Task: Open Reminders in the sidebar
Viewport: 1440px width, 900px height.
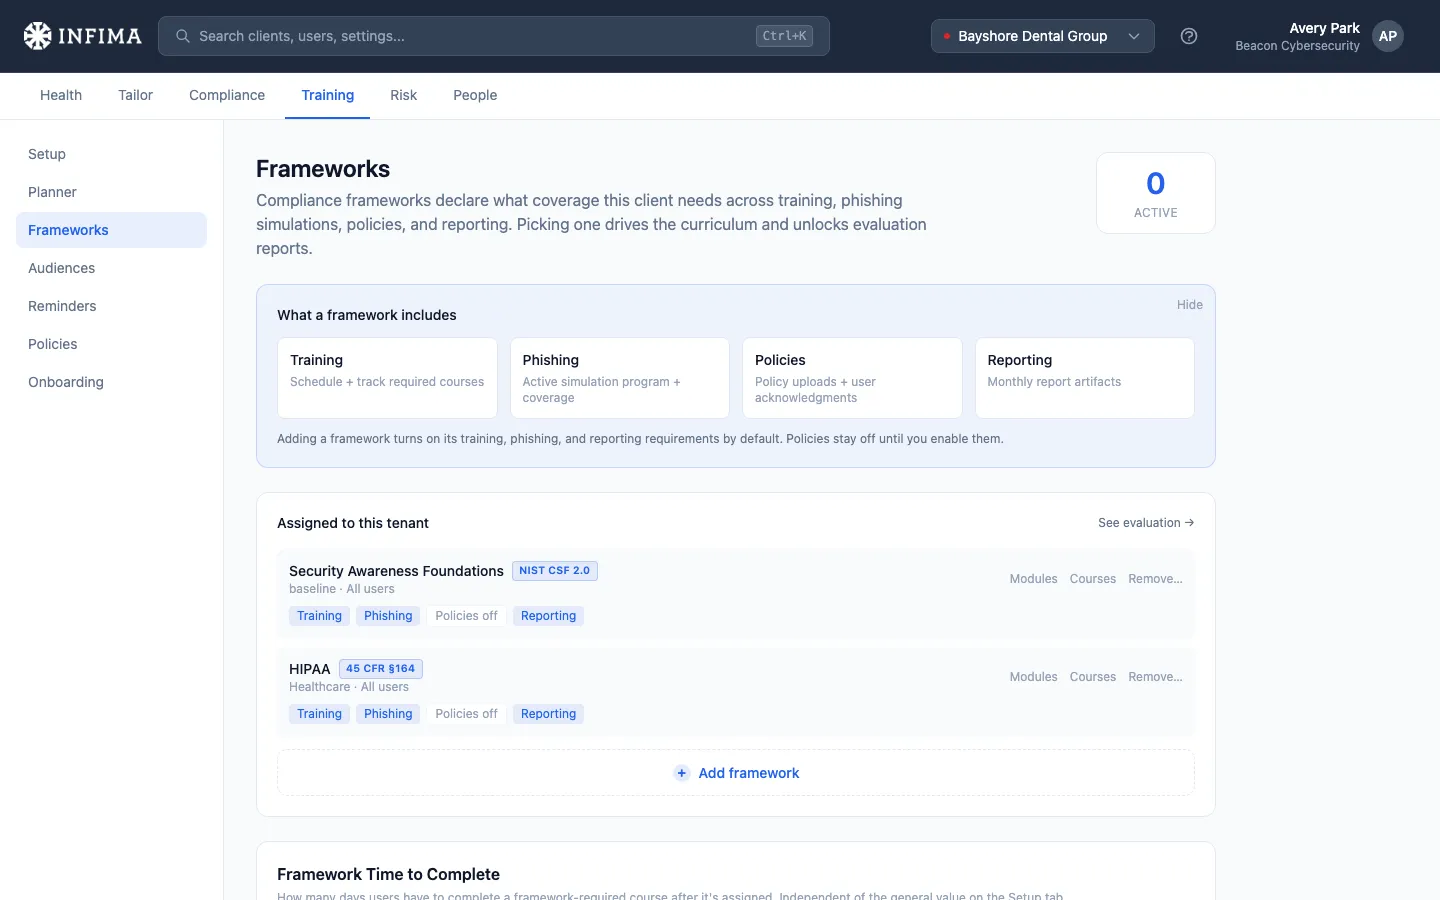Action: click(111, 306)
